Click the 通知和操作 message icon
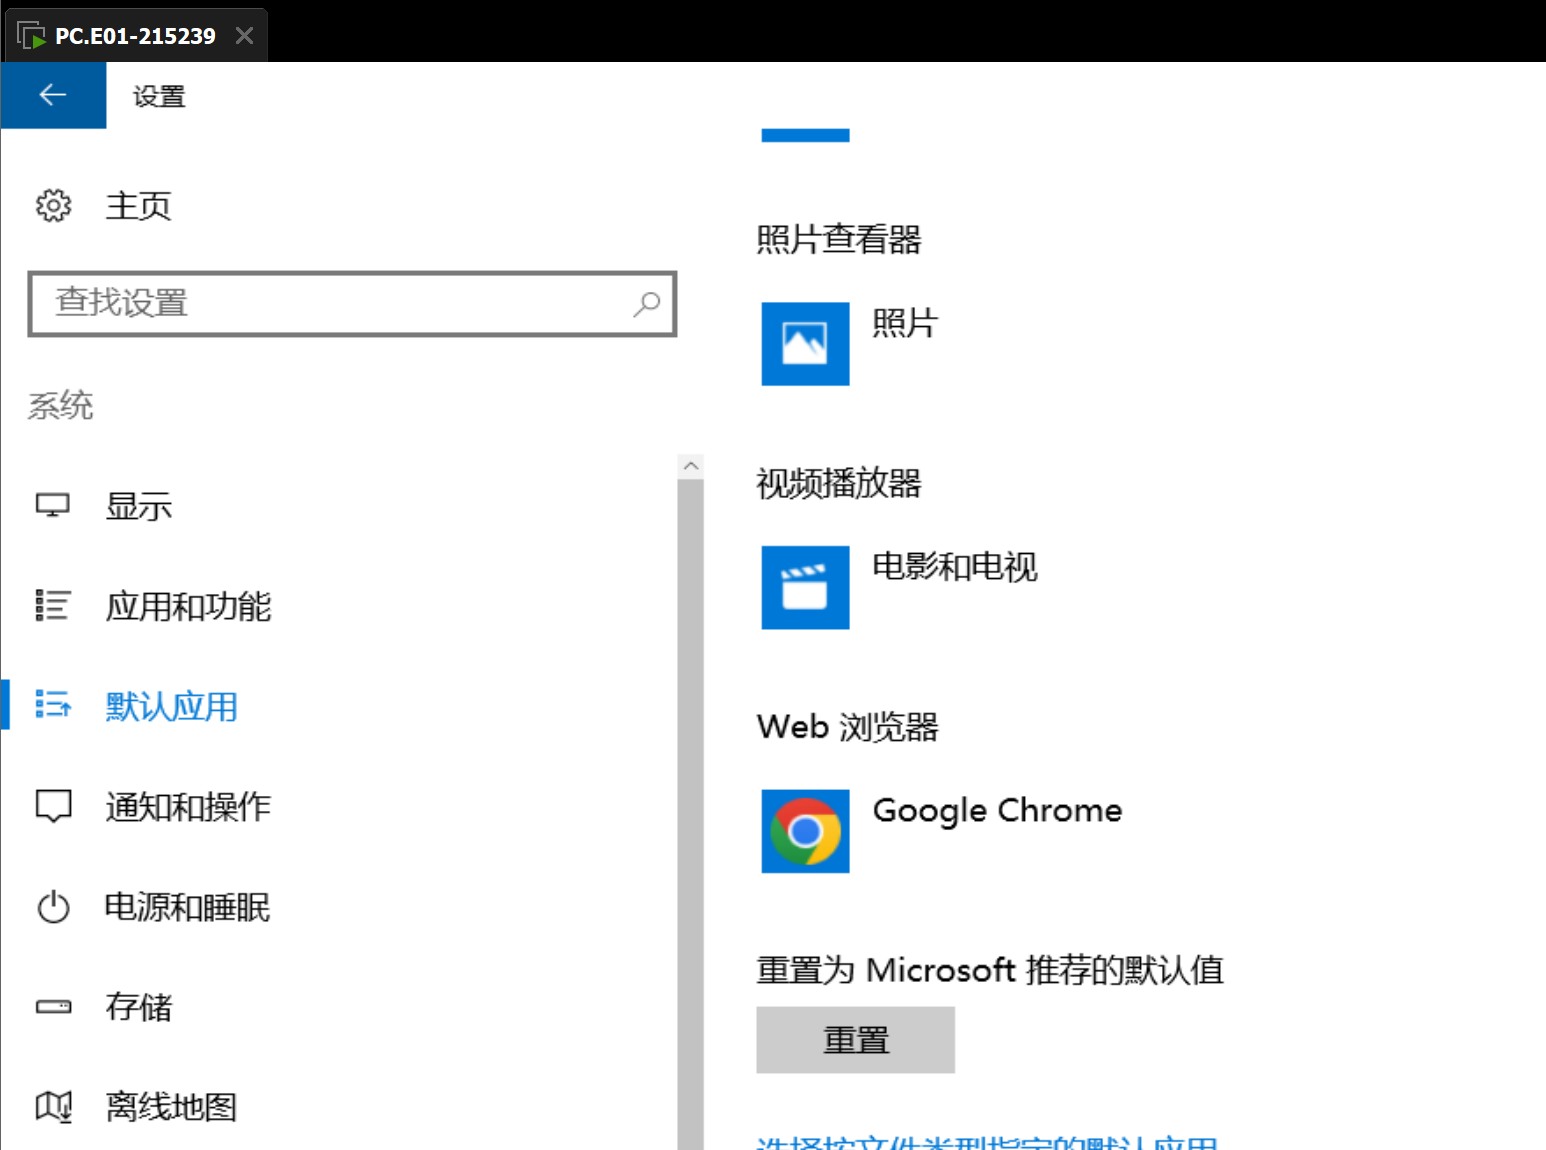 [53, 806]
